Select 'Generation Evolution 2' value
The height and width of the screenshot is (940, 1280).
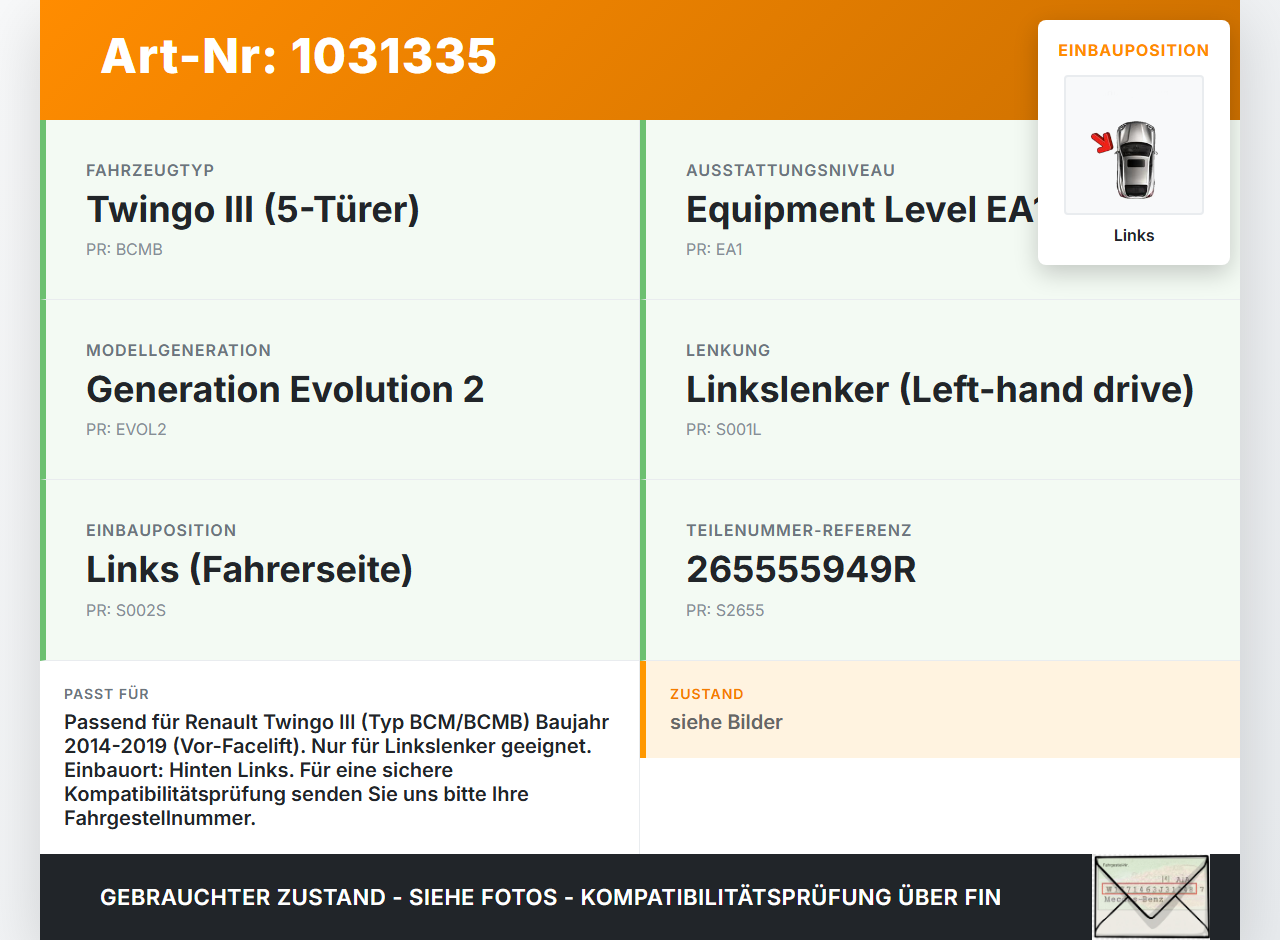285,389
